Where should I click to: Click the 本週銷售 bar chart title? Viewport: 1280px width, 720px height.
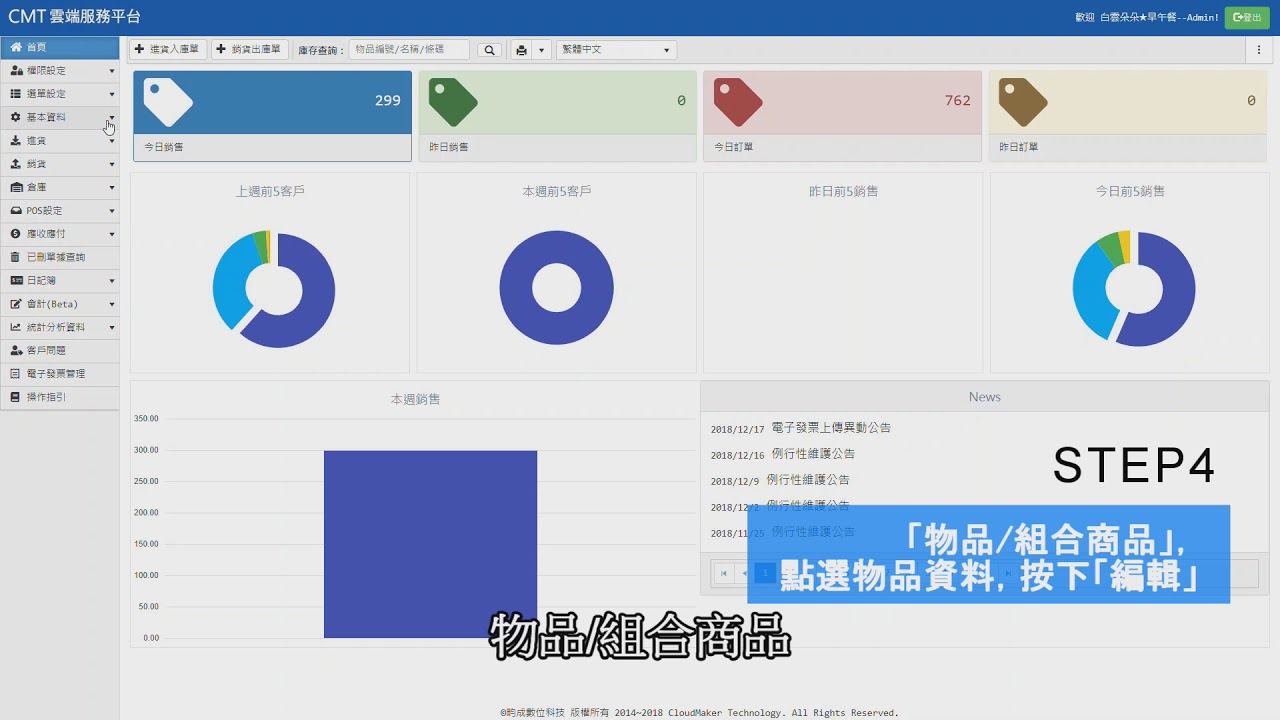(x=415, y=399)
